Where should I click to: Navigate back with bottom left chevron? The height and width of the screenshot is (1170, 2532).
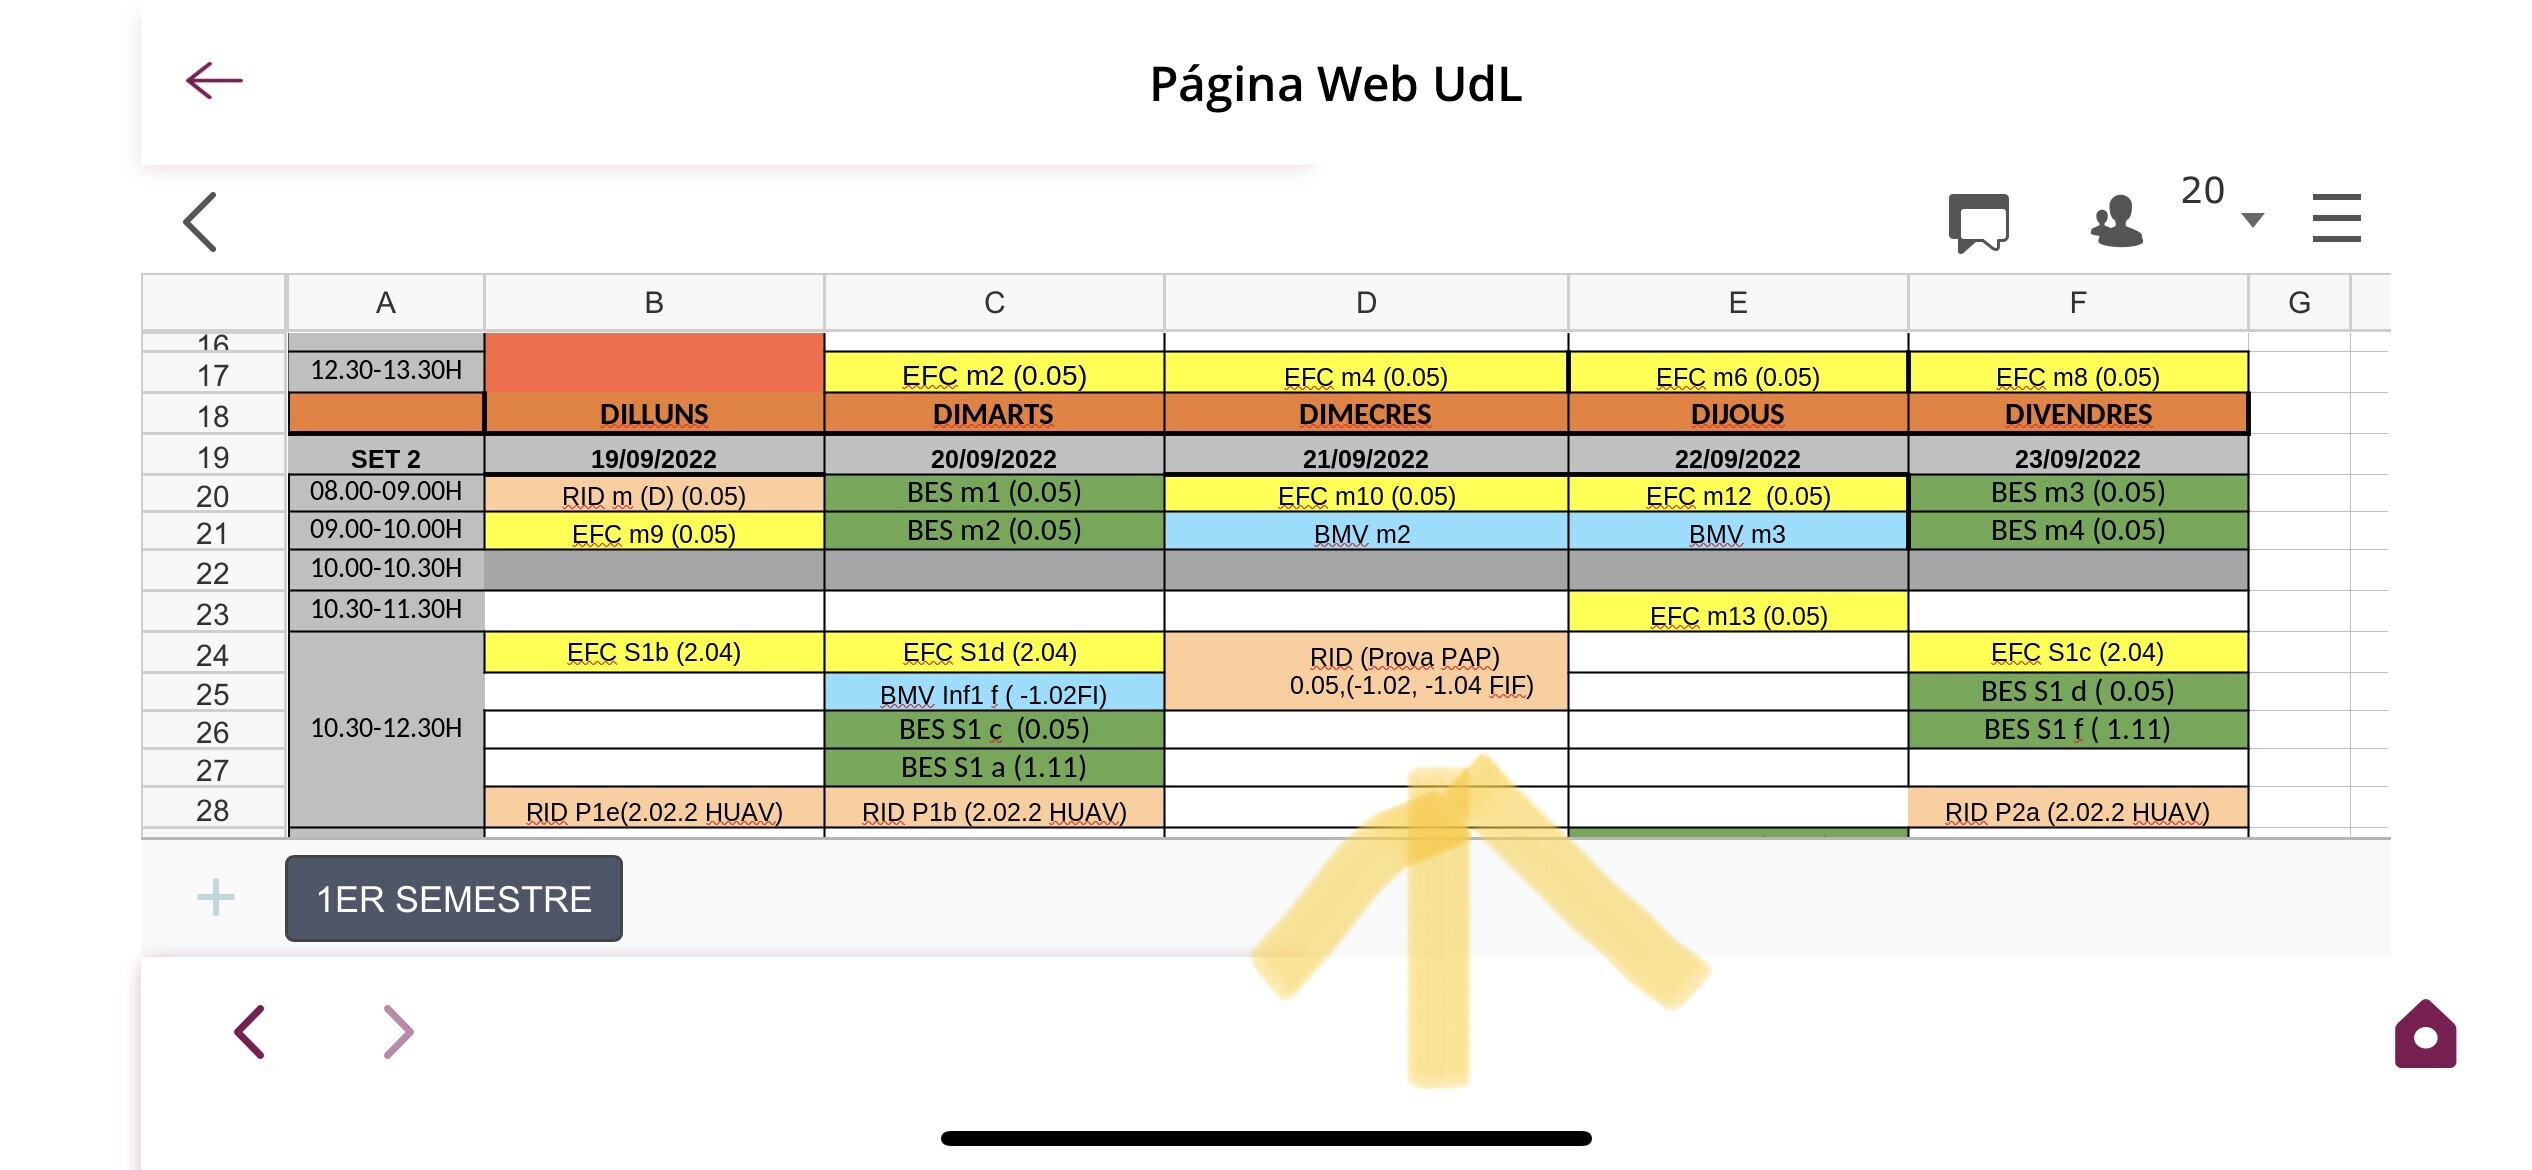[249, 1032]
